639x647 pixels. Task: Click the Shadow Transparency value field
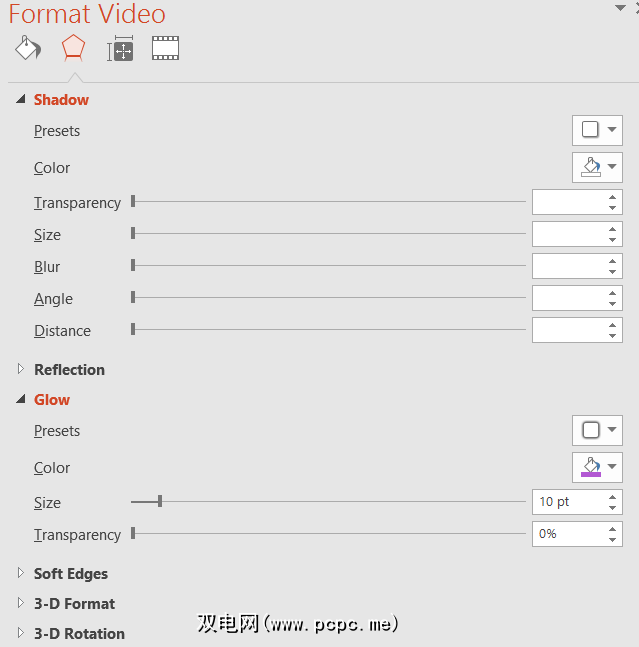tap(568, 202)
